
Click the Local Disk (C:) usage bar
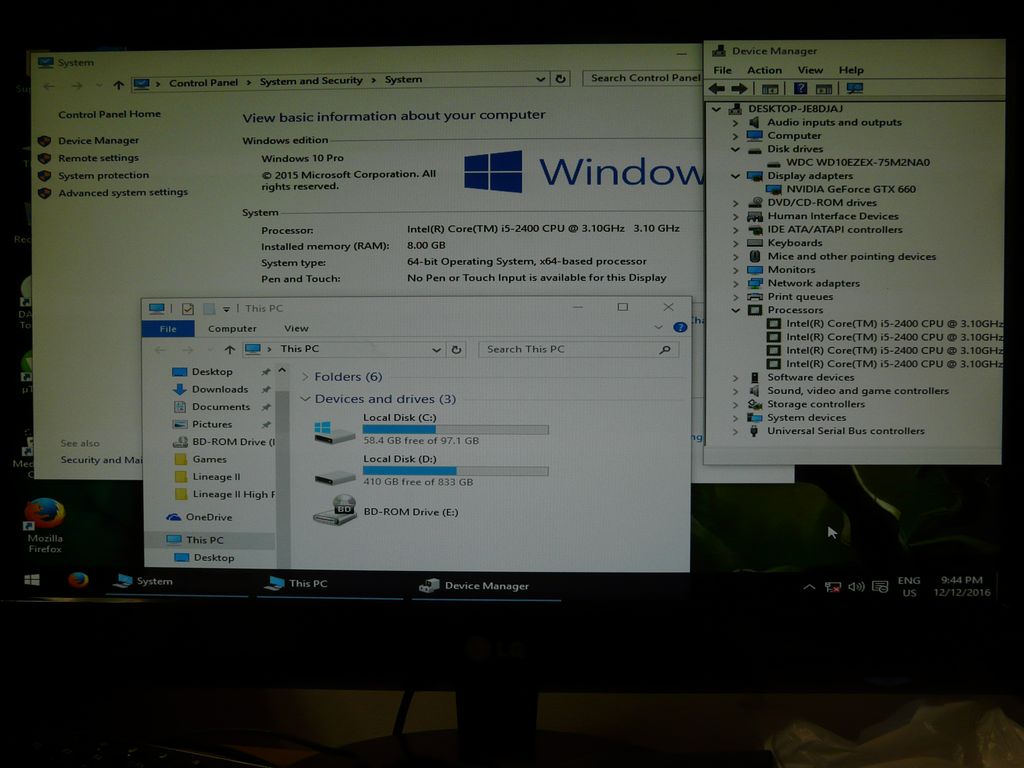pyautogui.click(x=455, y=430)
